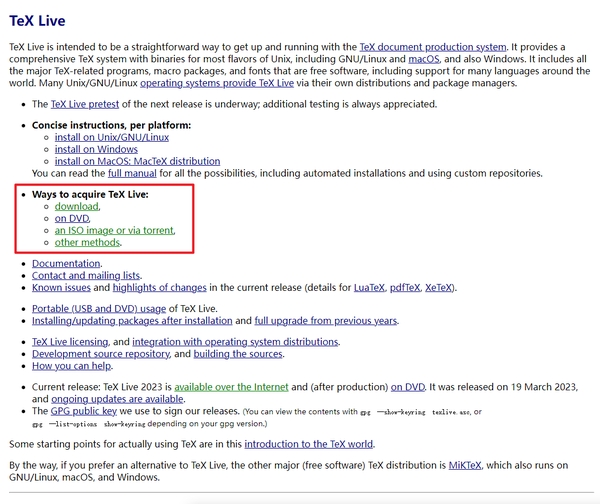The width and height of the screenshot is (600, 504).
Task: Open 'How you can help' link
Action: 72,366
